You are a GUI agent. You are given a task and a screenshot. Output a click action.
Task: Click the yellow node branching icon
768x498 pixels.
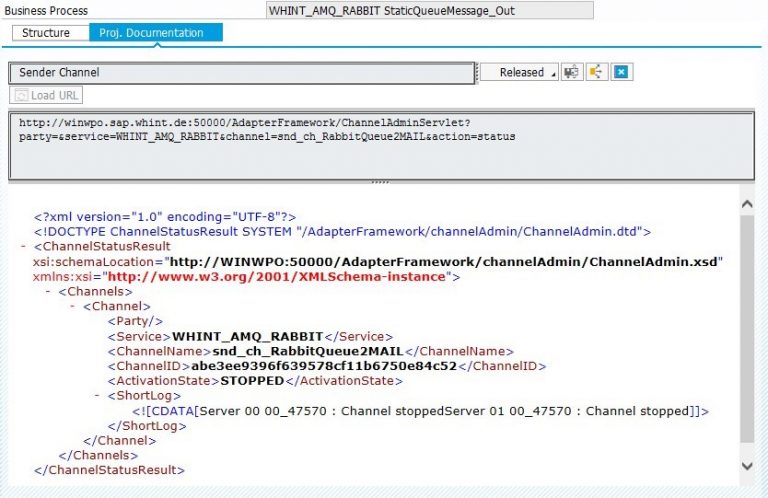click(x=597, y=72)
